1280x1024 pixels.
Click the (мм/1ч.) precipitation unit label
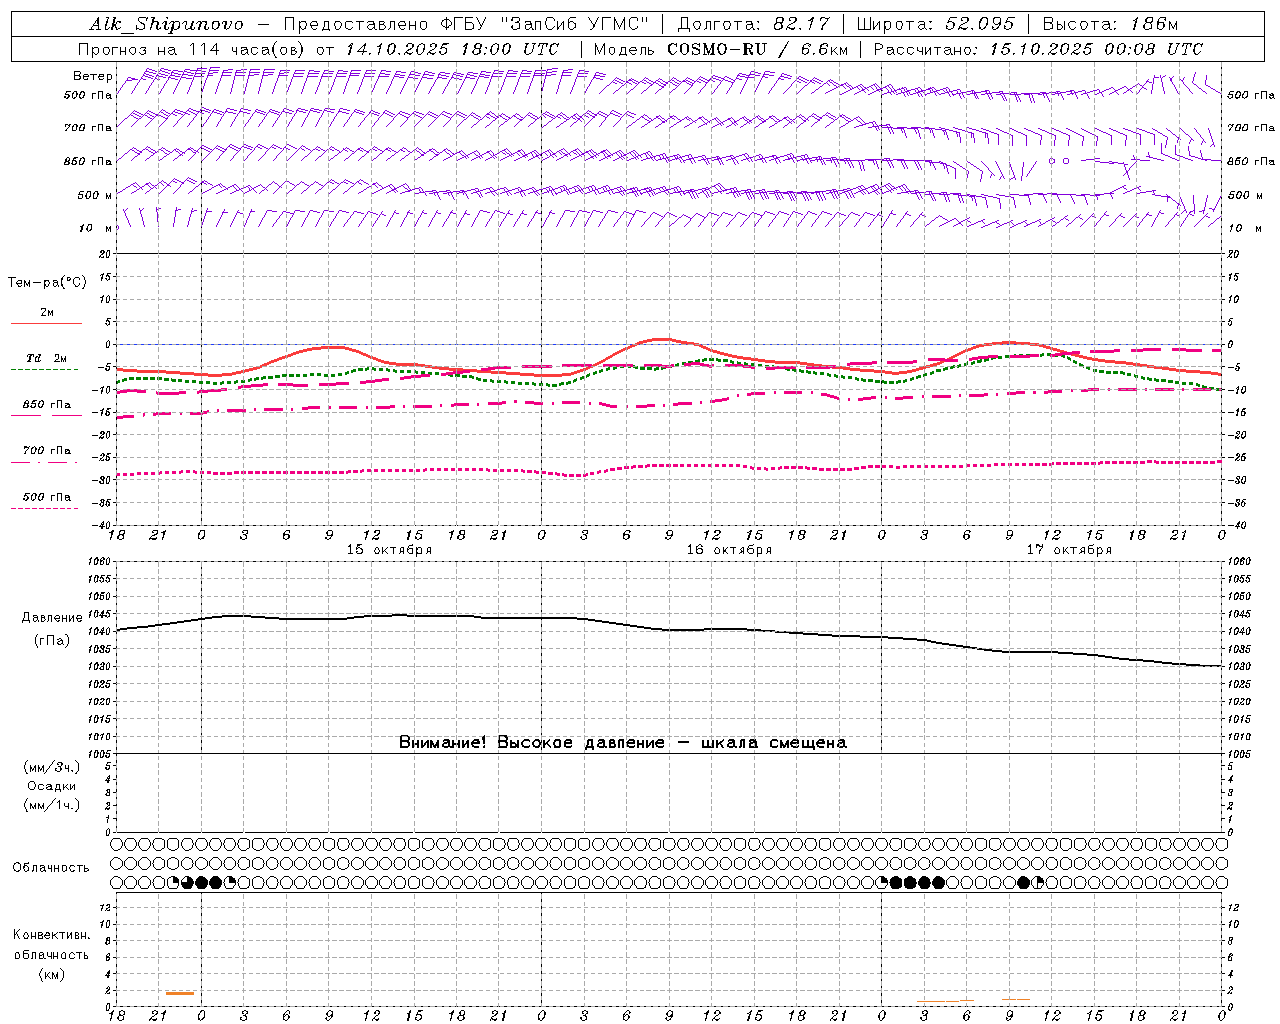(51, 805)
